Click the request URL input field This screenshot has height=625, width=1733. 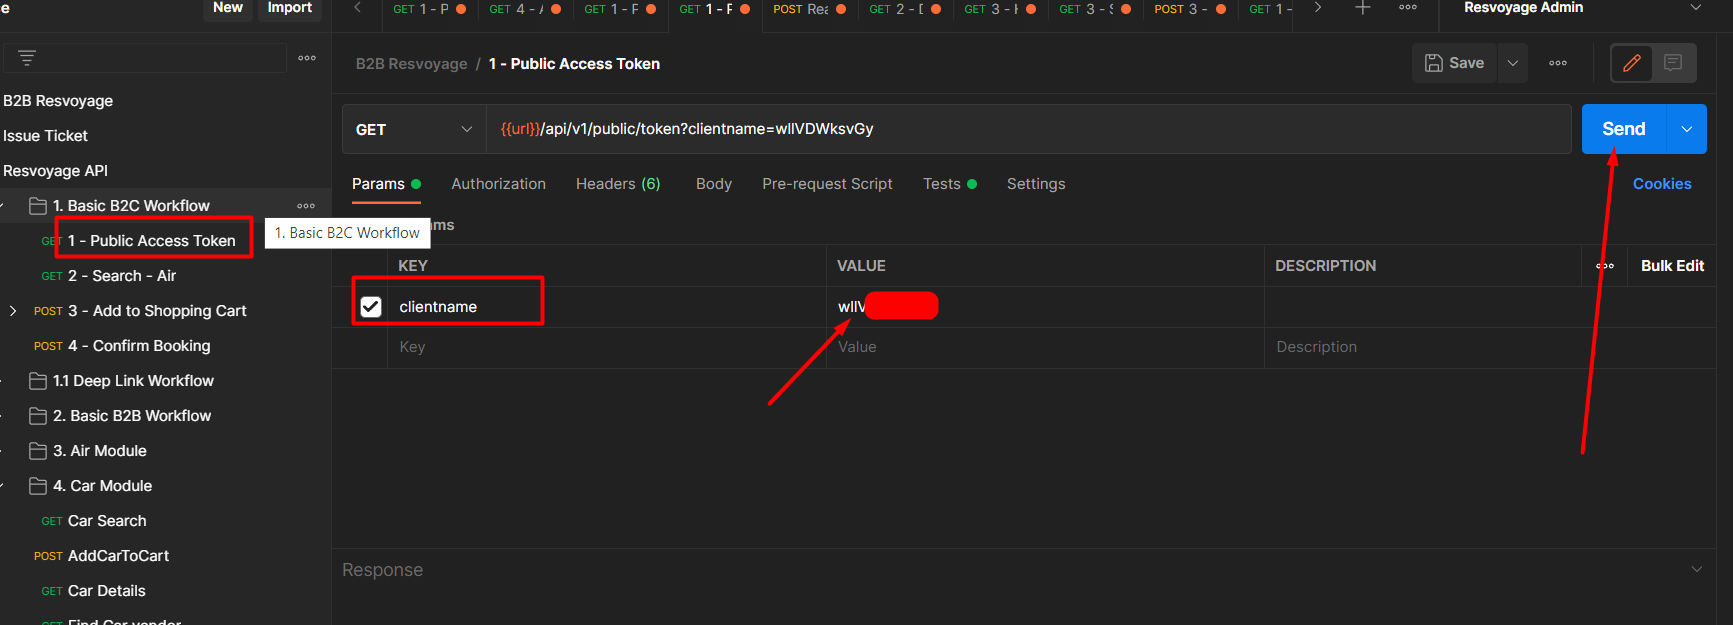pos(1029,129)
